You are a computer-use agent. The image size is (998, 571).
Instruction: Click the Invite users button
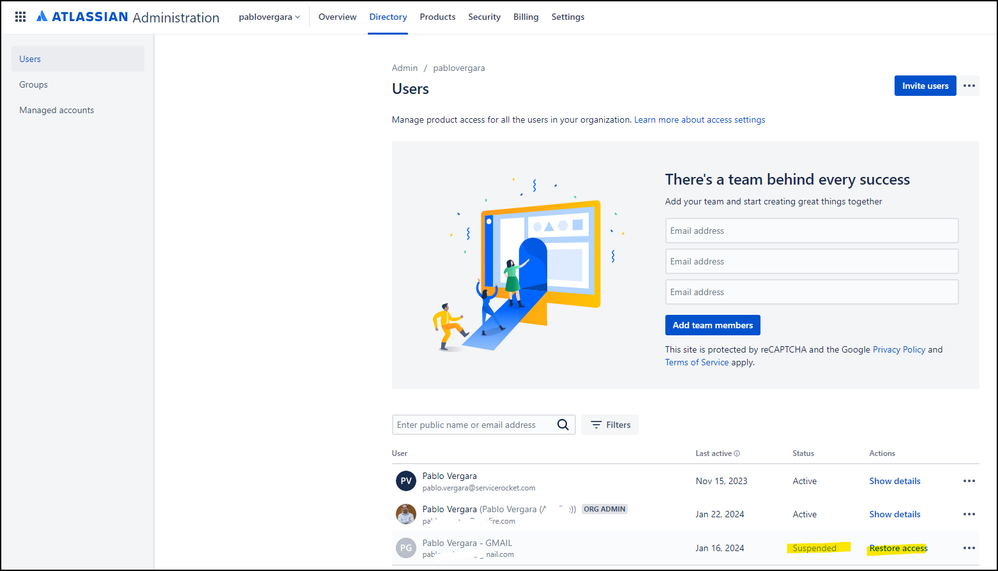pos(925,85)
